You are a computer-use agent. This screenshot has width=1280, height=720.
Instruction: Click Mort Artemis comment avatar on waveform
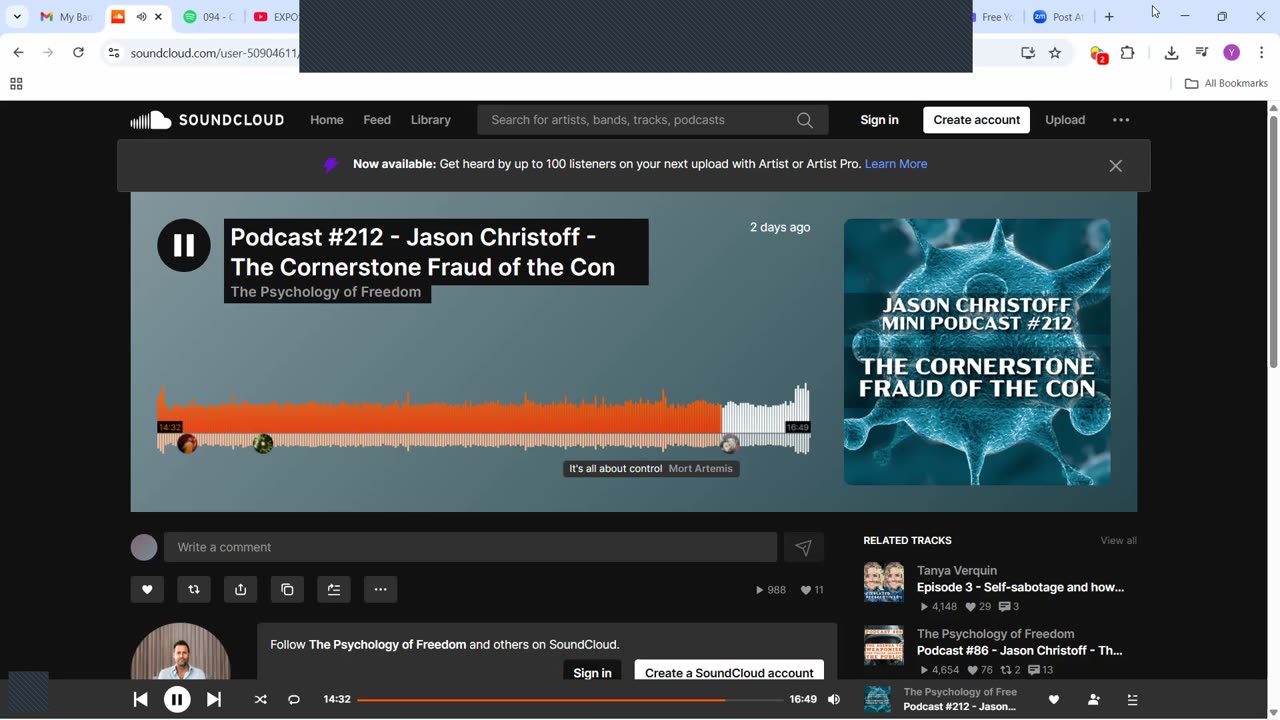tap(730, 444)
